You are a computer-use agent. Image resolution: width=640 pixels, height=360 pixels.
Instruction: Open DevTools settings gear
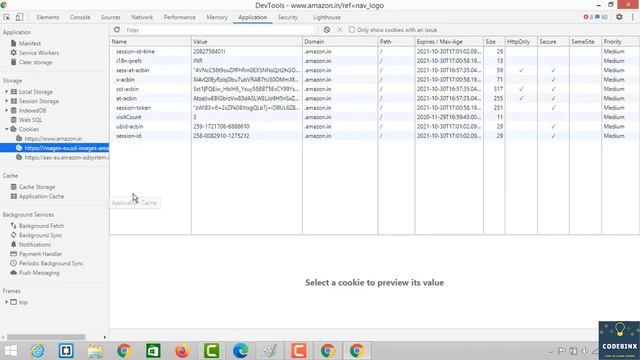click(619, 17)
